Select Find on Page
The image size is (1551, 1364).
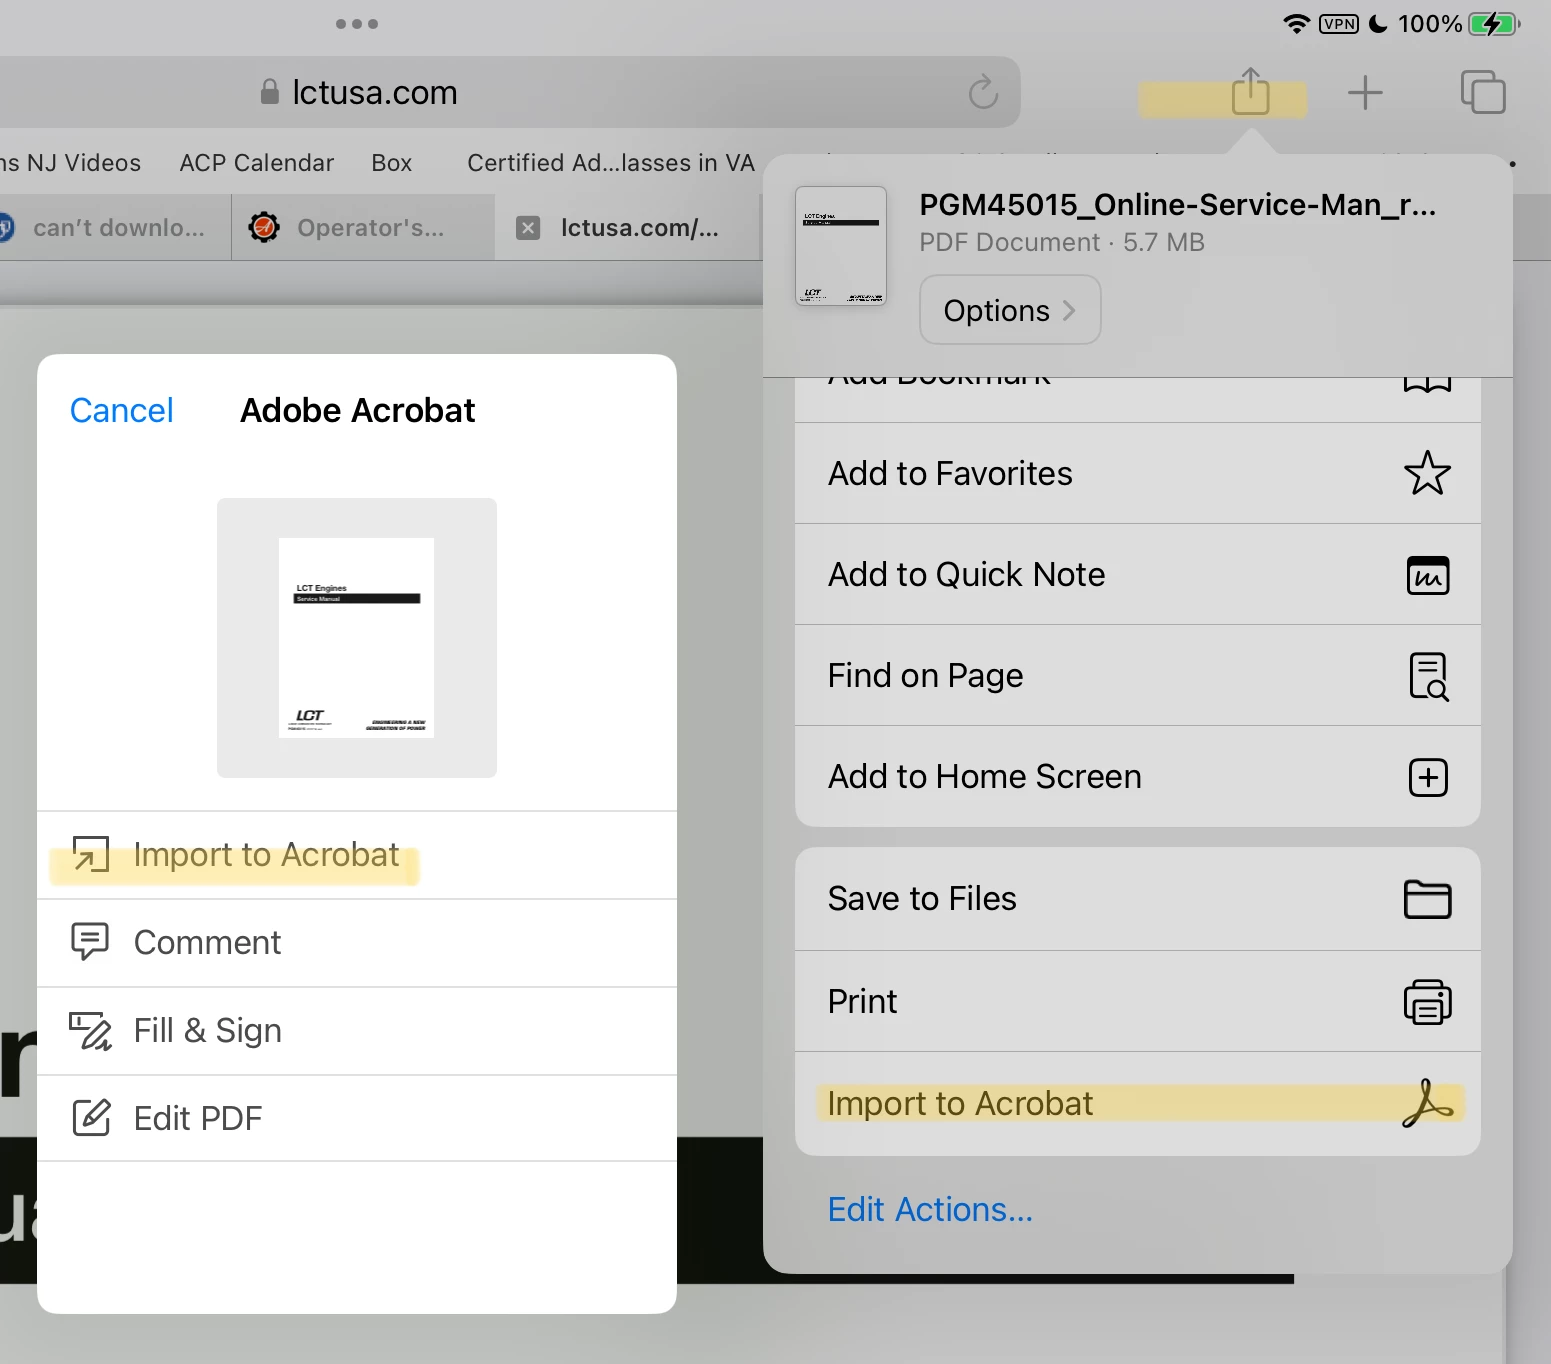[1137, 675]
